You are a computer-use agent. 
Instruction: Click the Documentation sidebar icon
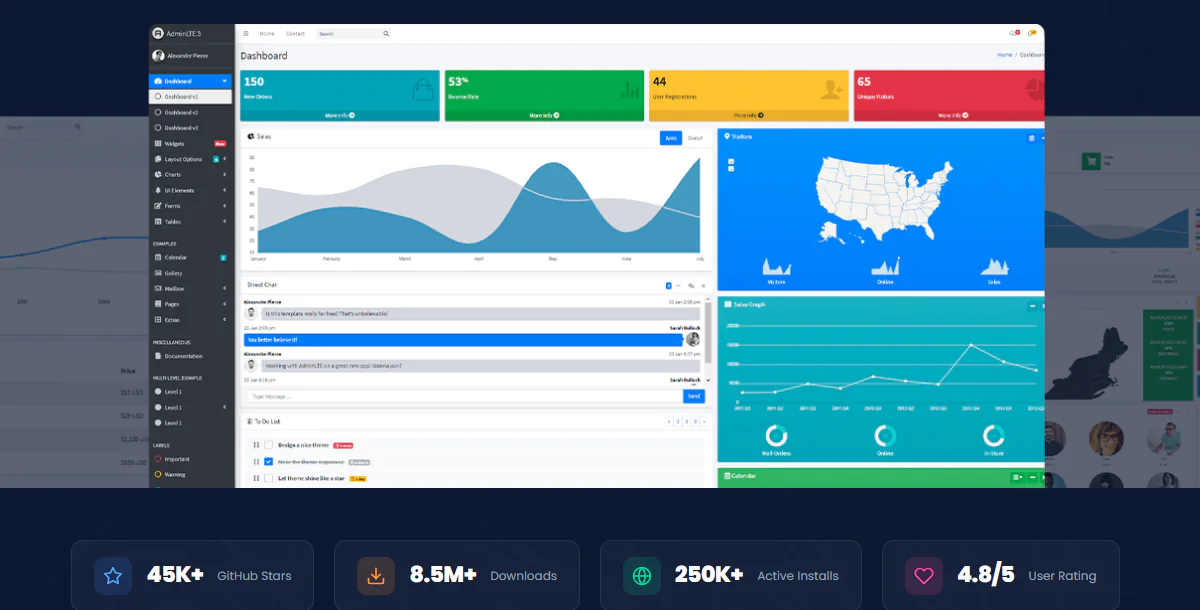(x=157, y=356)
